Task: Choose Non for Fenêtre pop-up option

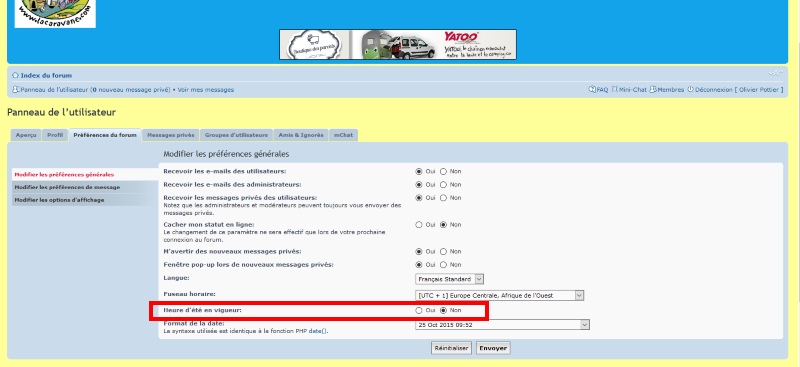Action: coord(443,265)
